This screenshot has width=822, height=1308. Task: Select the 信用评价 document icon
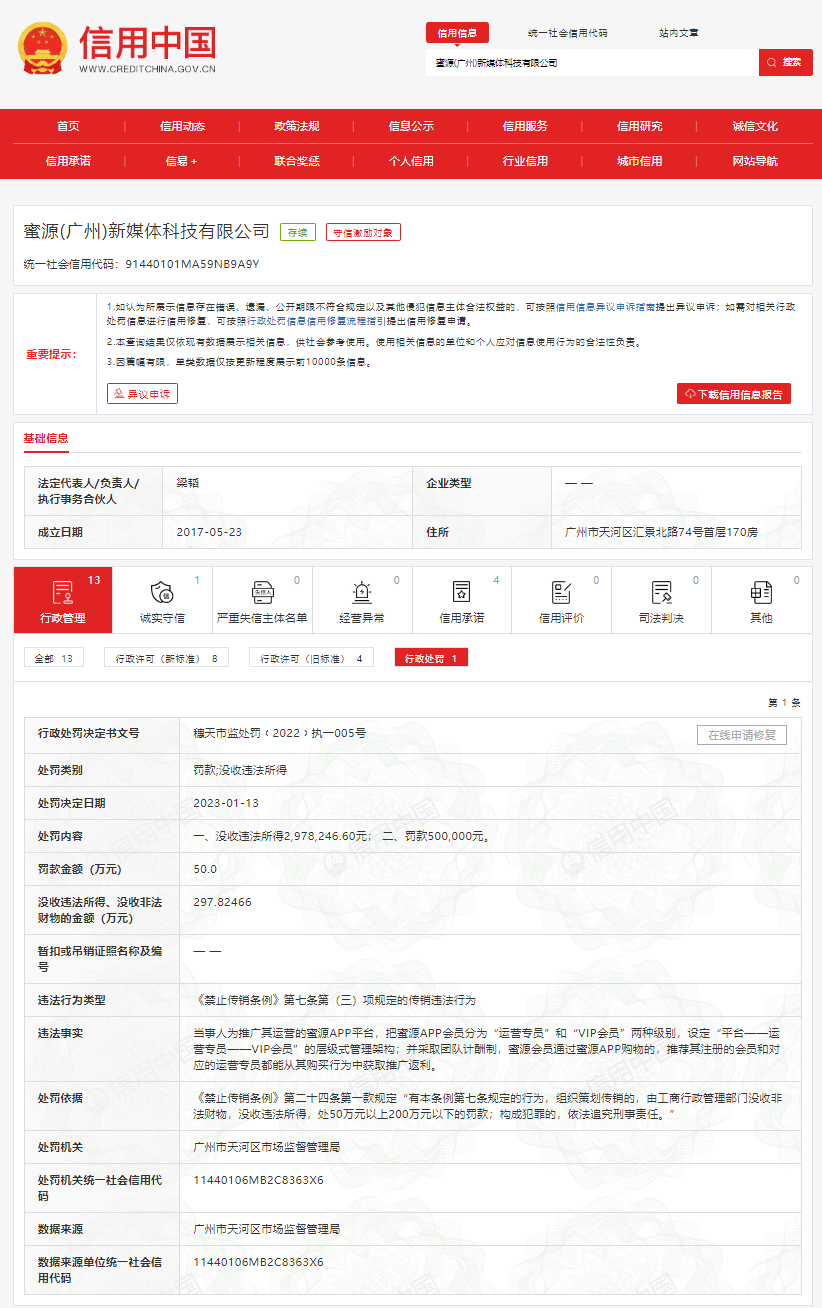561,592
